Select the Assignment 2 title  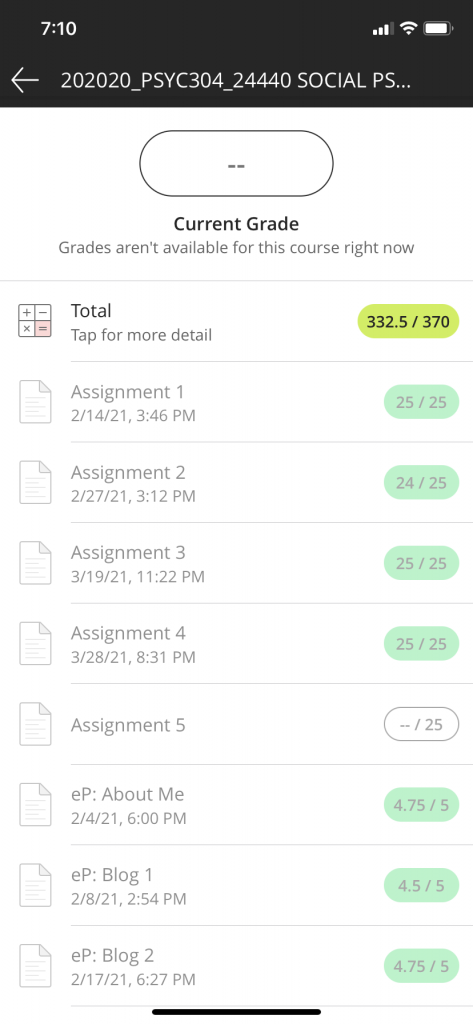click(x=128, y=472)
